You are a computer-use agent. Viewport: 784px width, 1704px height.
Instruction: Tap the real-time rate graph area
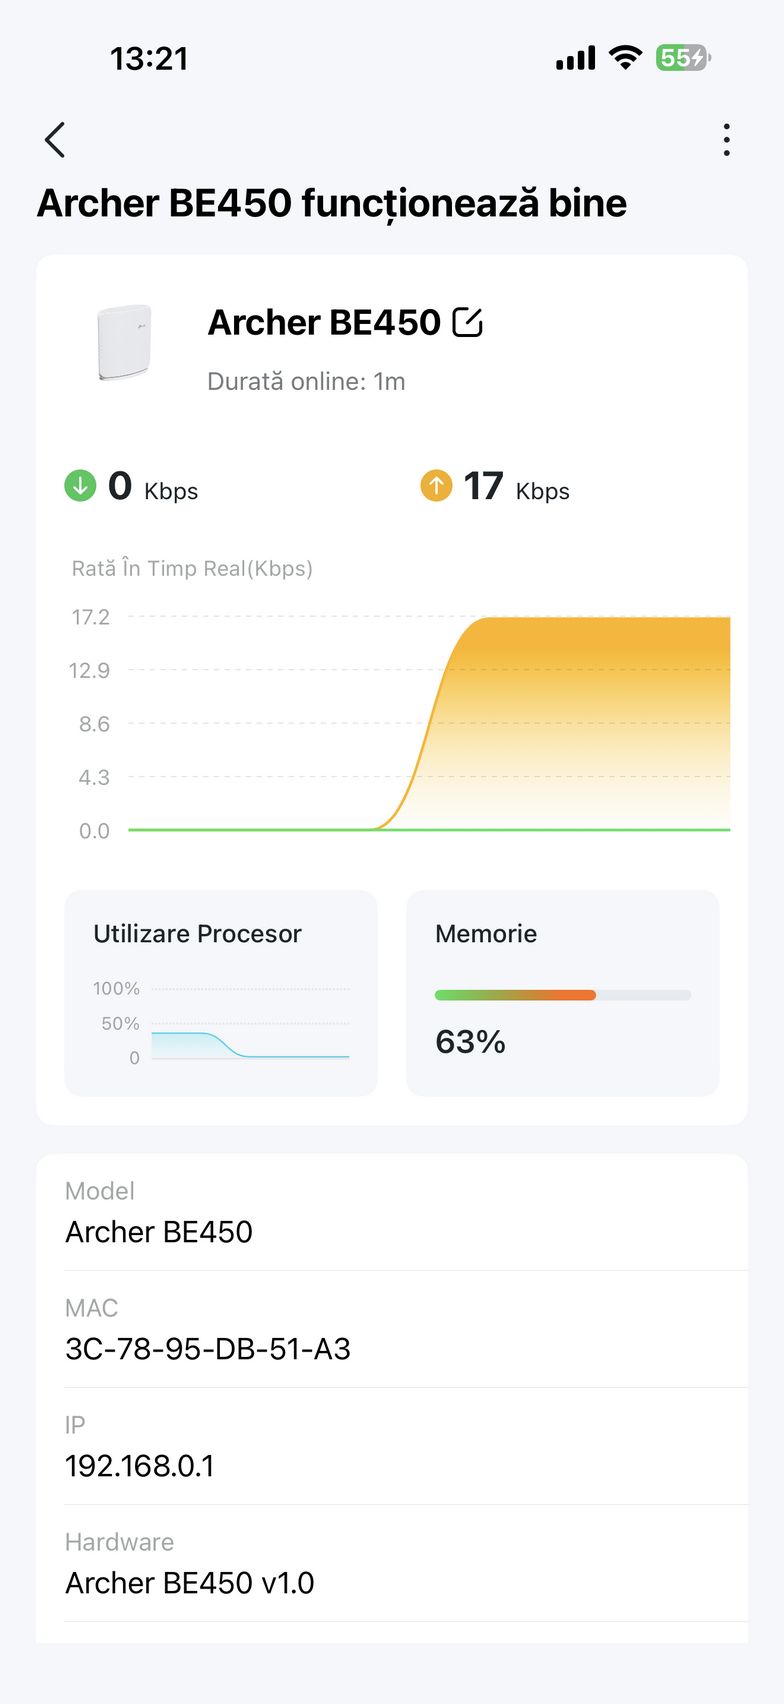(430, 724)
